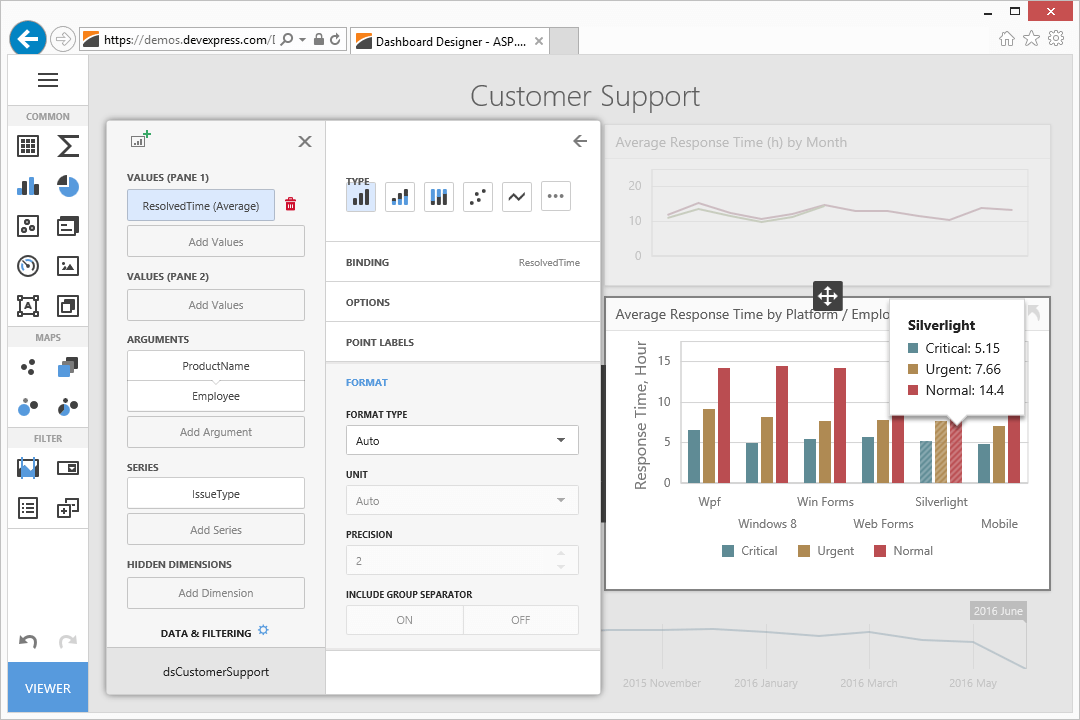
Task: Add a Grid item from toolbox
Action: point(28,146)
